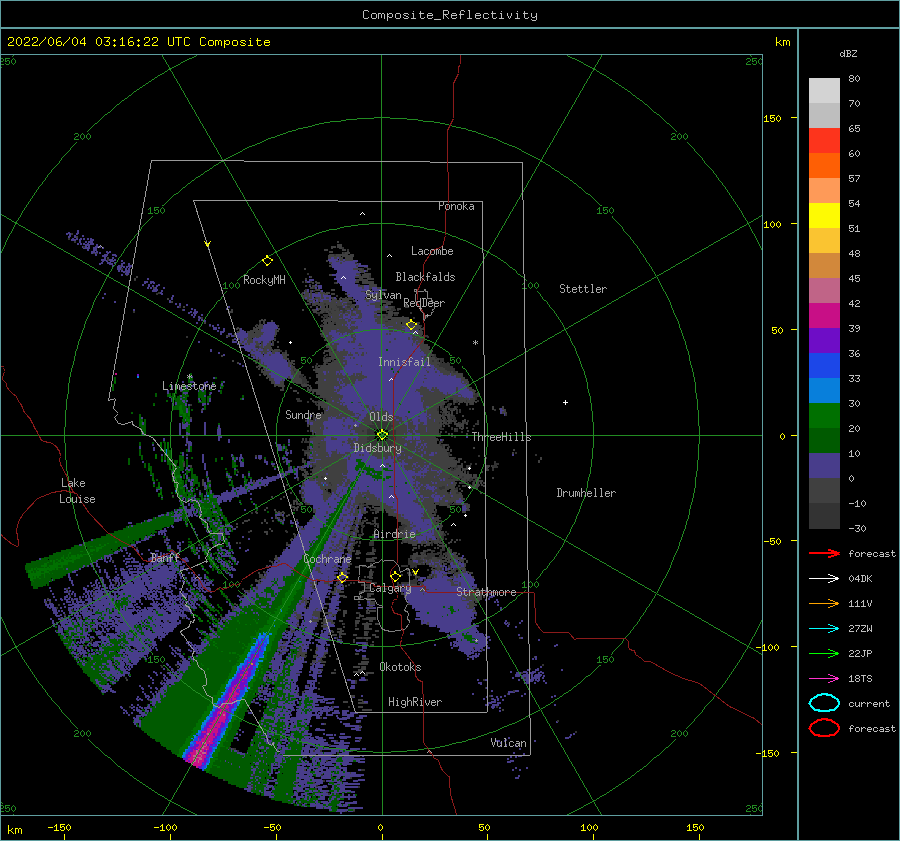Select the slate purple 10 dBZ swatch
This screenshot has width=900, height=841.
[824, 466]
